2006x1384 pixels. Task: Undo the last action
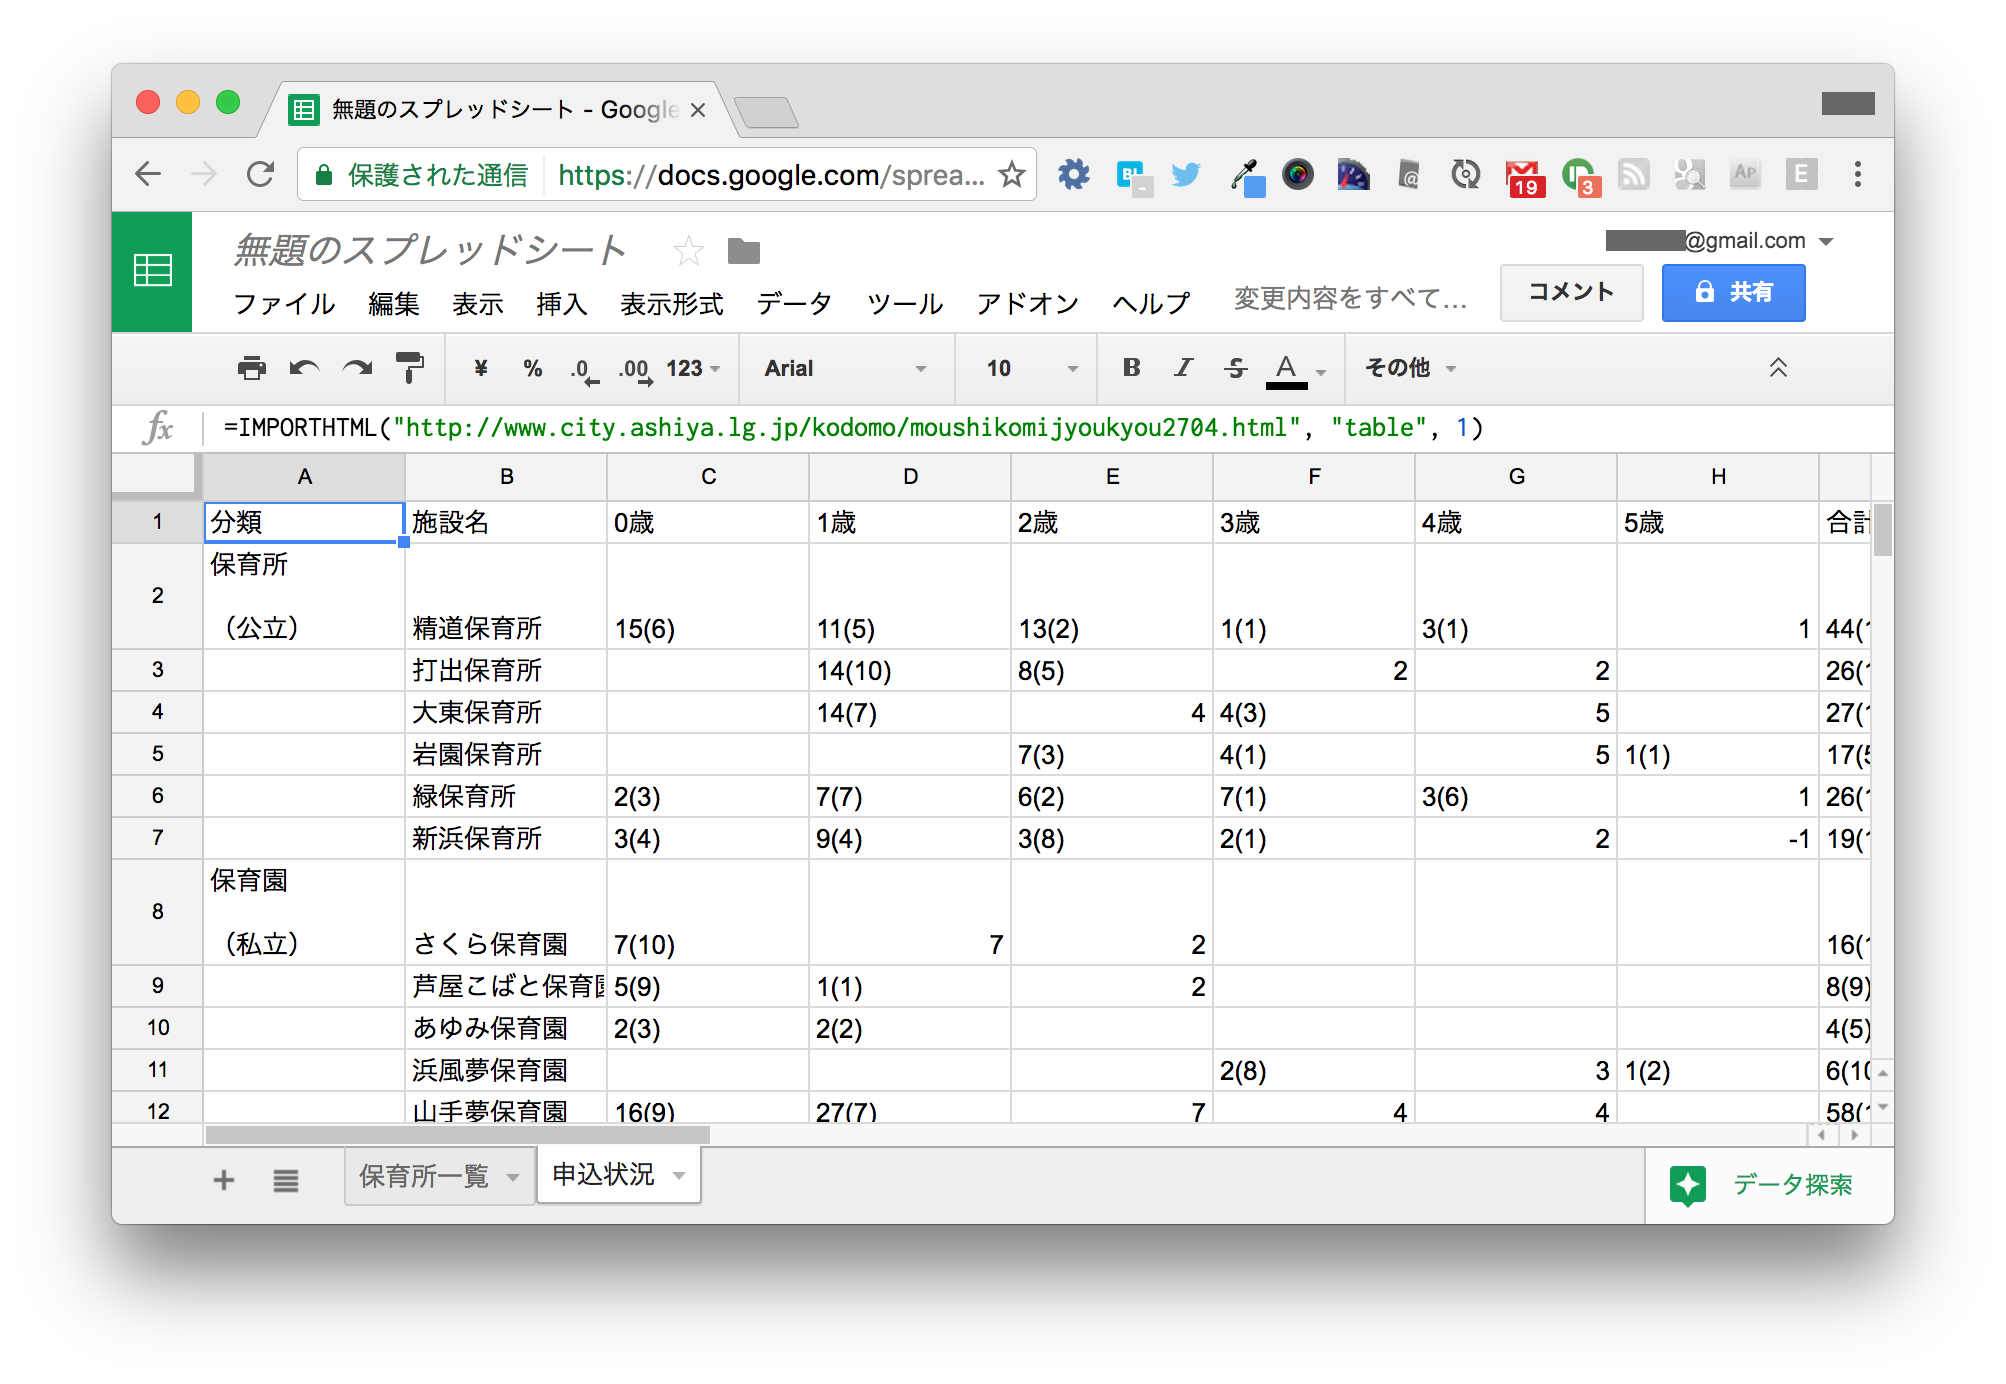coord(304,369)
